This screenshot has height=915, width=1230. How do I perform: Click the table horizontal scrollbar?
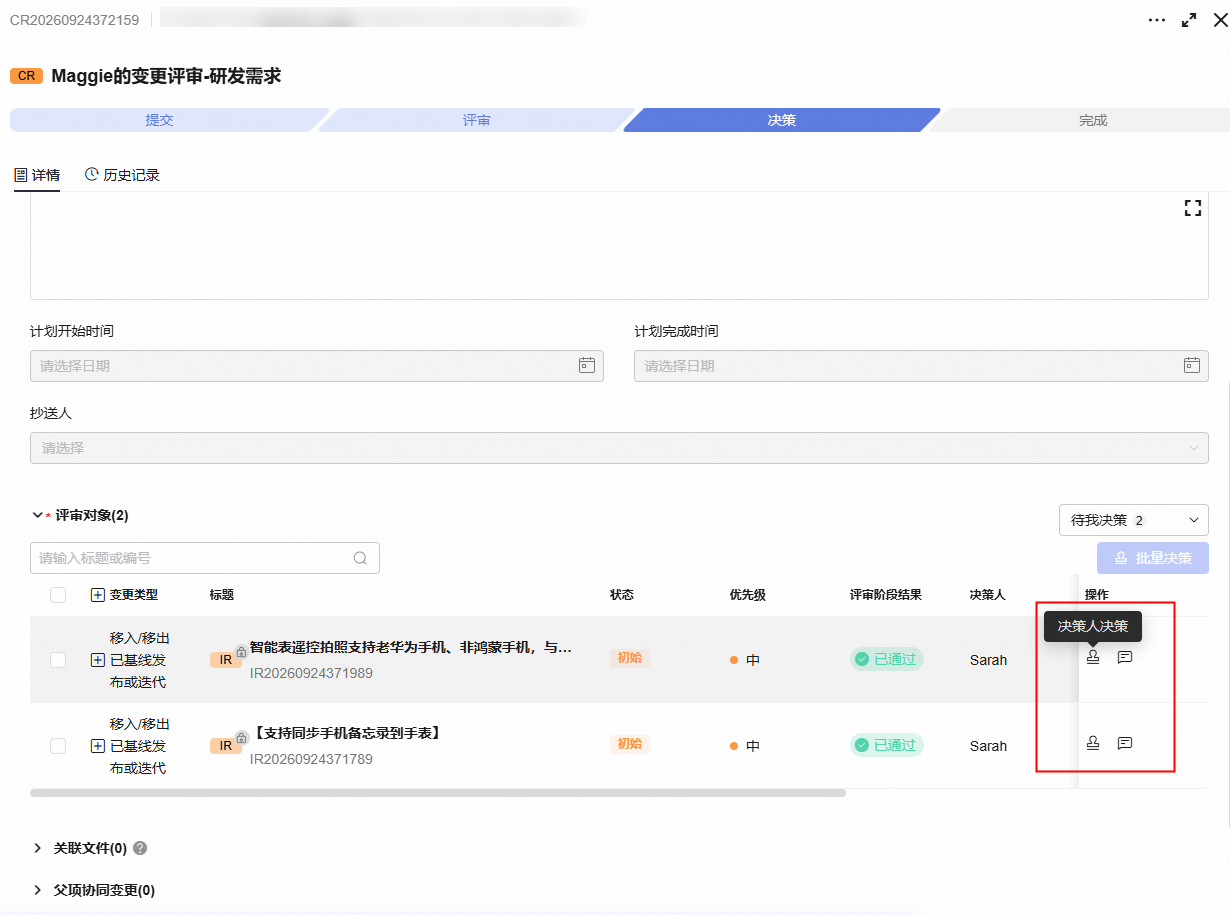438,793
